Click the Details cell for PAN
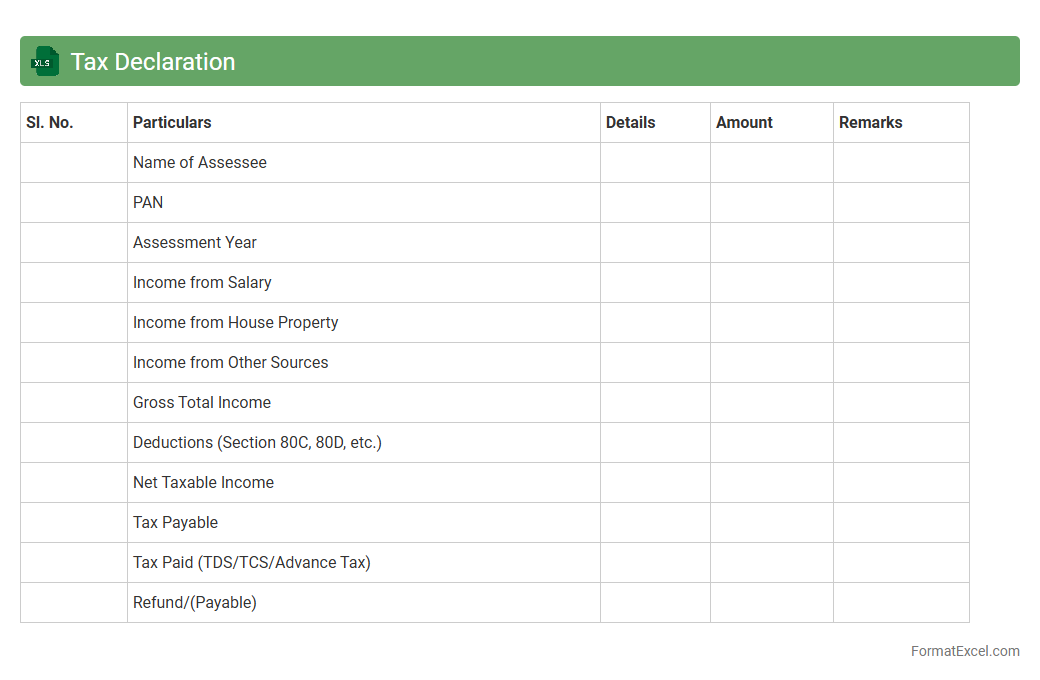 point(655,203)
